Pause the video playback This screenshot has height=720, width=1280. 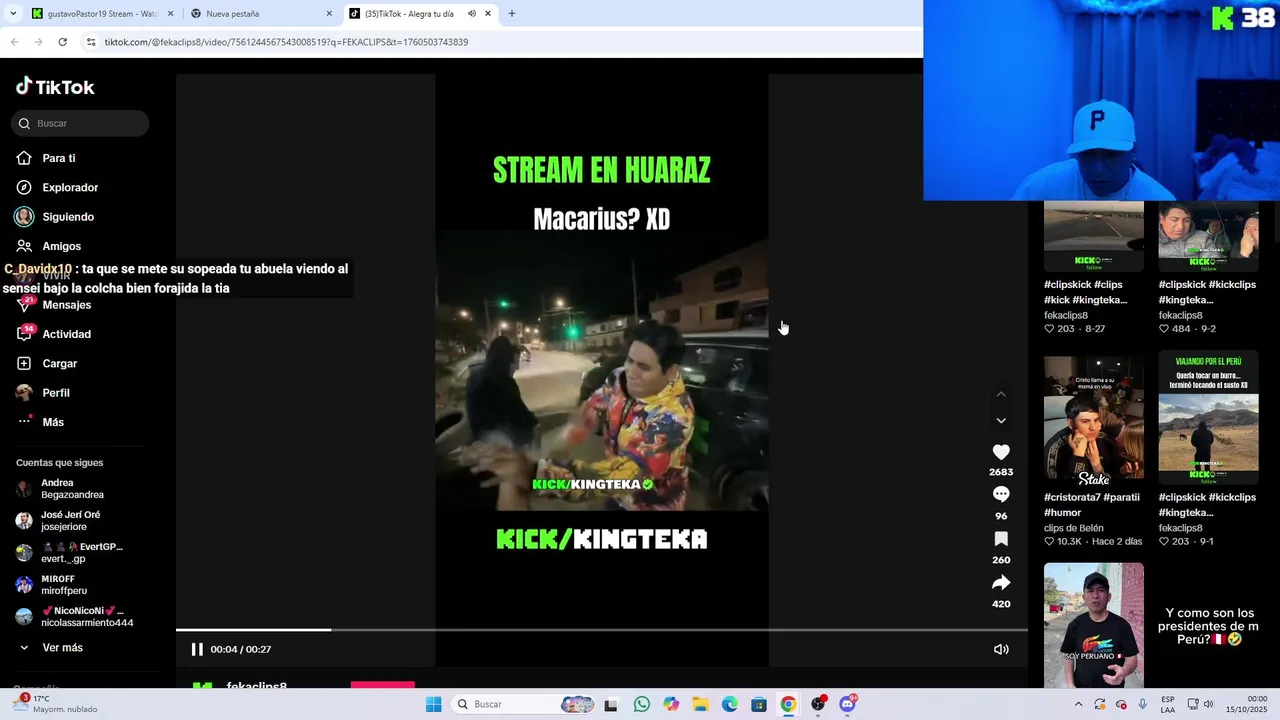coord(197,649)
